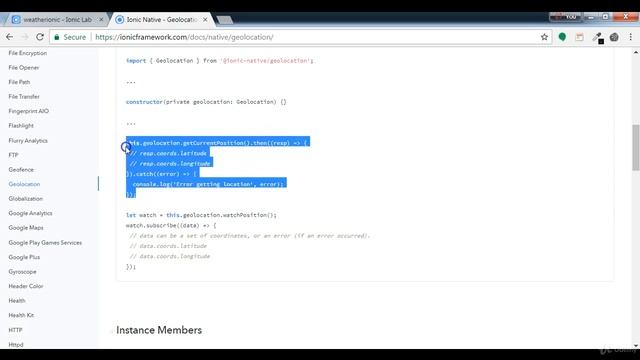This screenshot has height=360, width=640.
Task: Click the data.coords.latitude comment line
Action: (x=168, y=246)
